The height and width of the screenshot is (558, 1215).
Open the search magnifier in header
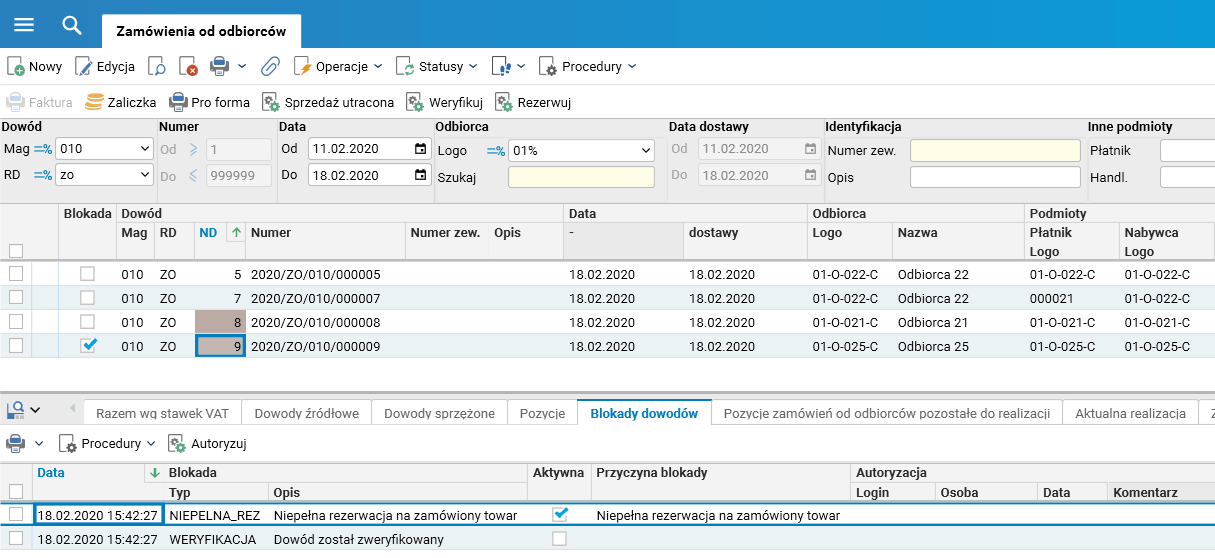click(x=72, y=25)
